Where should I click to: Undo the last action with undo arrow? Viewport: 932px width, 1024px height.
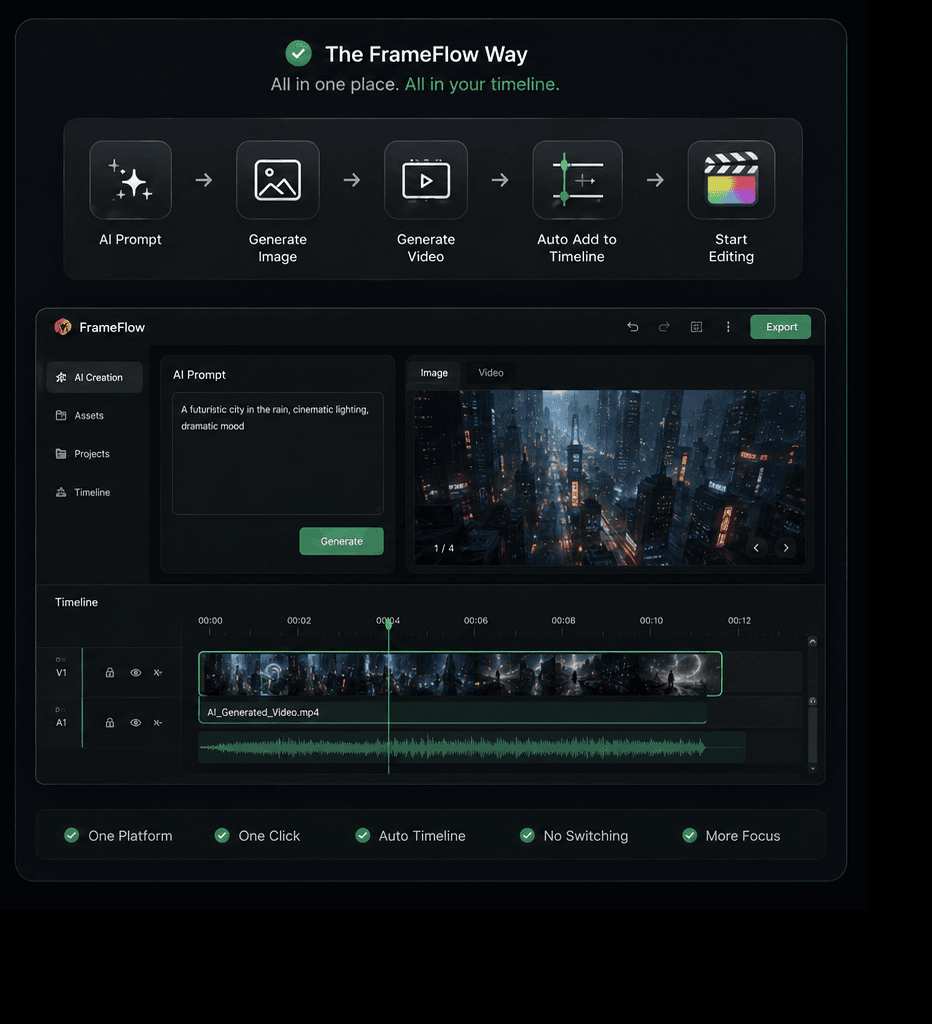[x=633, y=327]
